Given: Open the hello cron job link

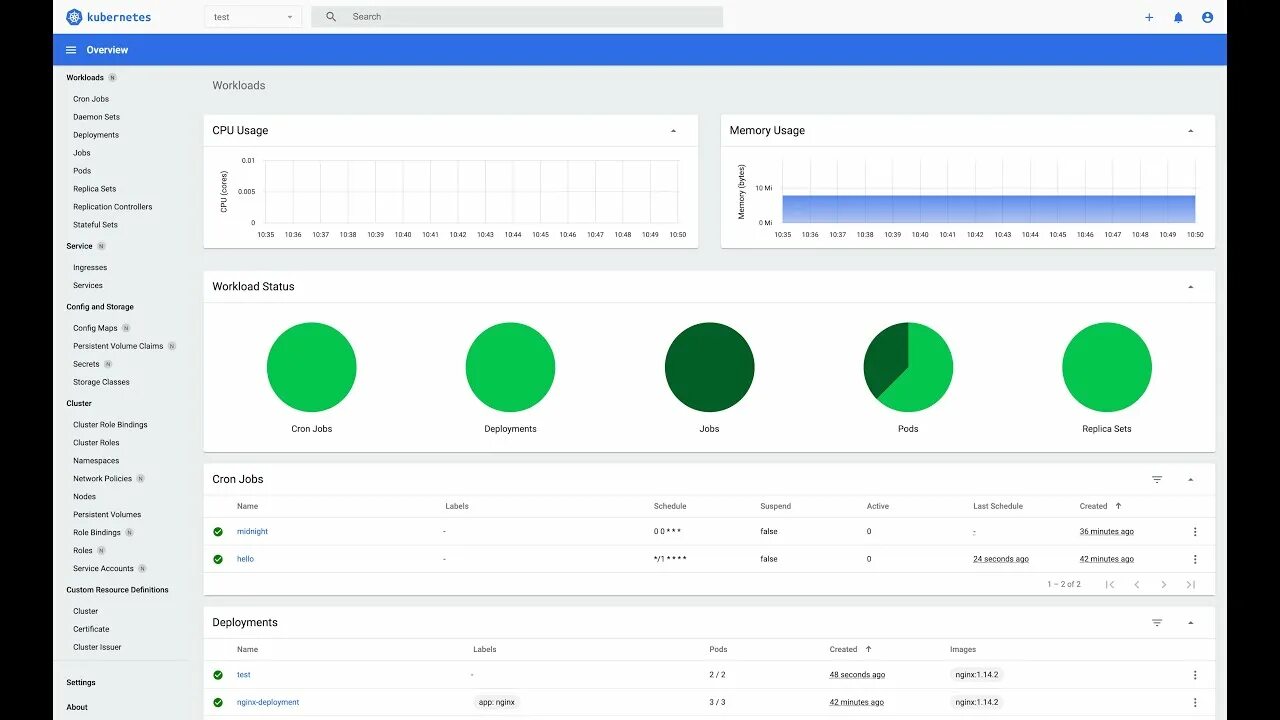Looking at the screenshot, I should click(245, 558).
